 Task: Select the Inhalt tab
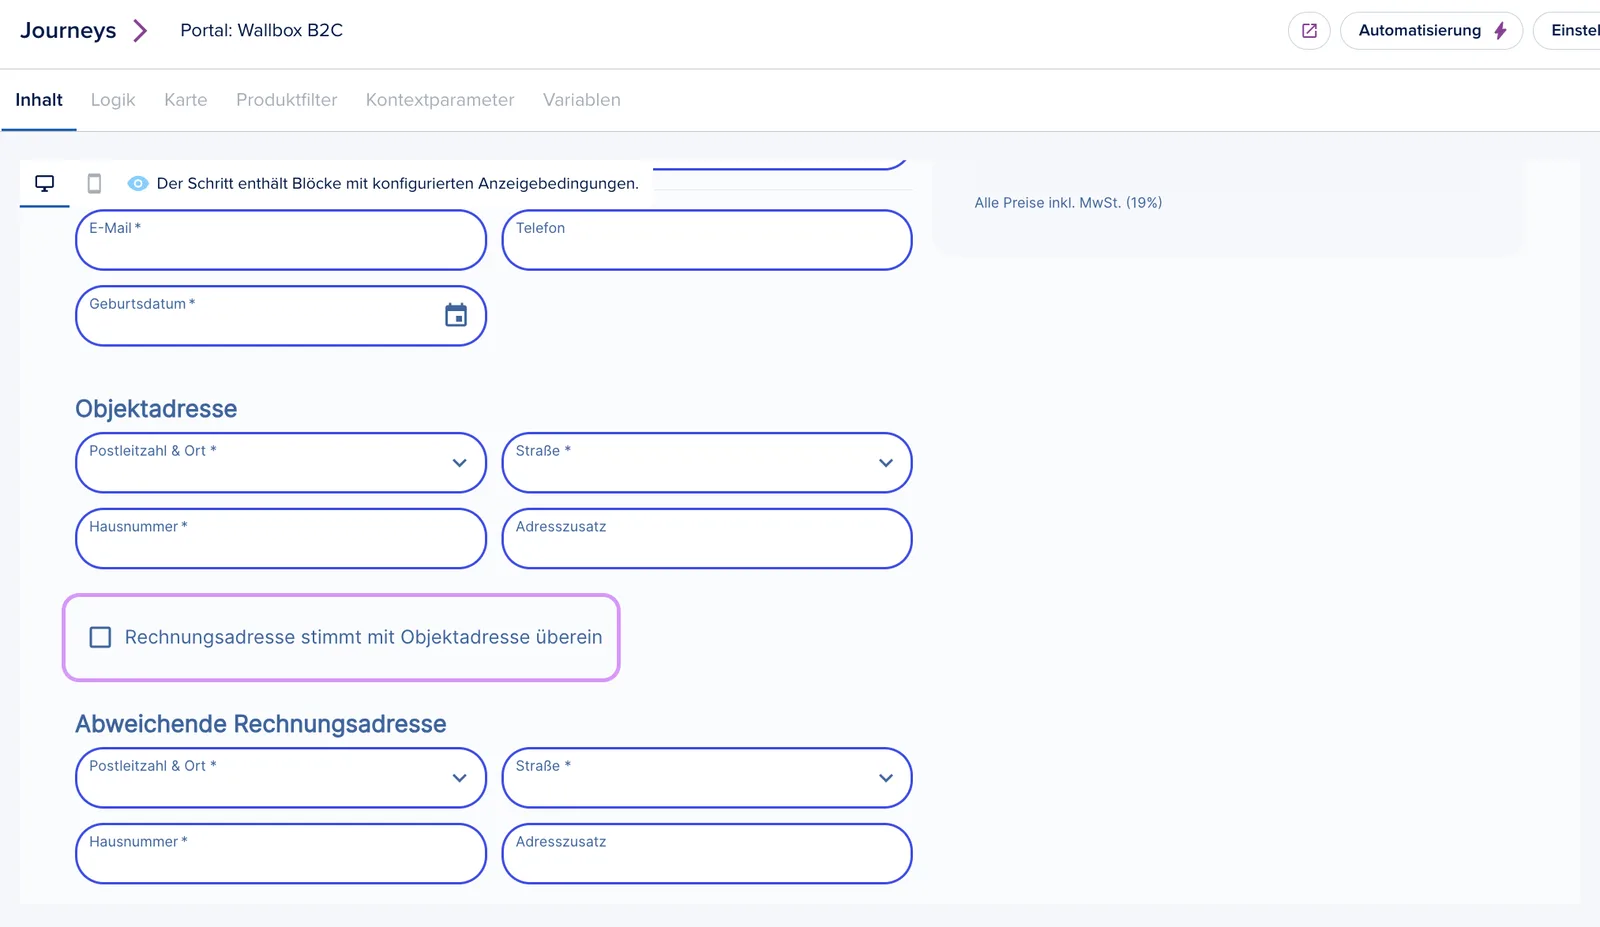click(x=39, y=100)
